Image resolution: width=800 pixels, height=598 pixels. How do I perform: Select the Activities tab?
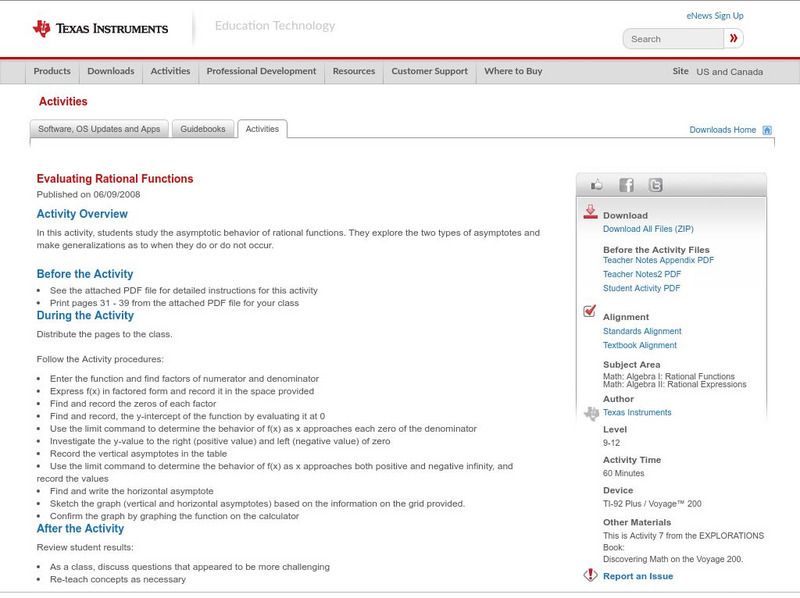262,129
